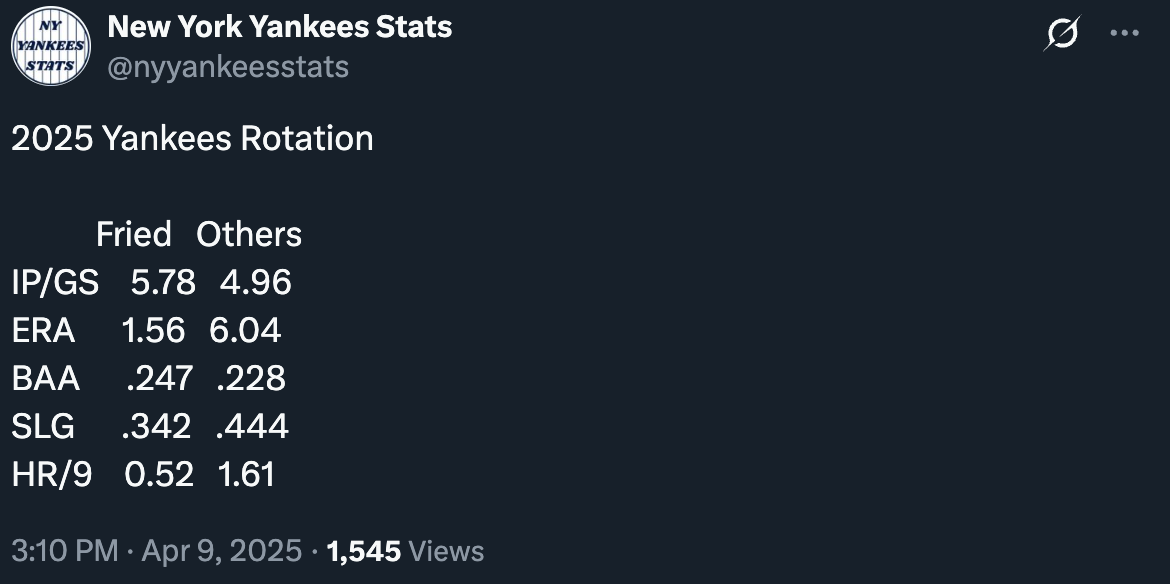Click the NY Yankees Stats profile avatar
1170x584 pixels.
coord(51,46)
